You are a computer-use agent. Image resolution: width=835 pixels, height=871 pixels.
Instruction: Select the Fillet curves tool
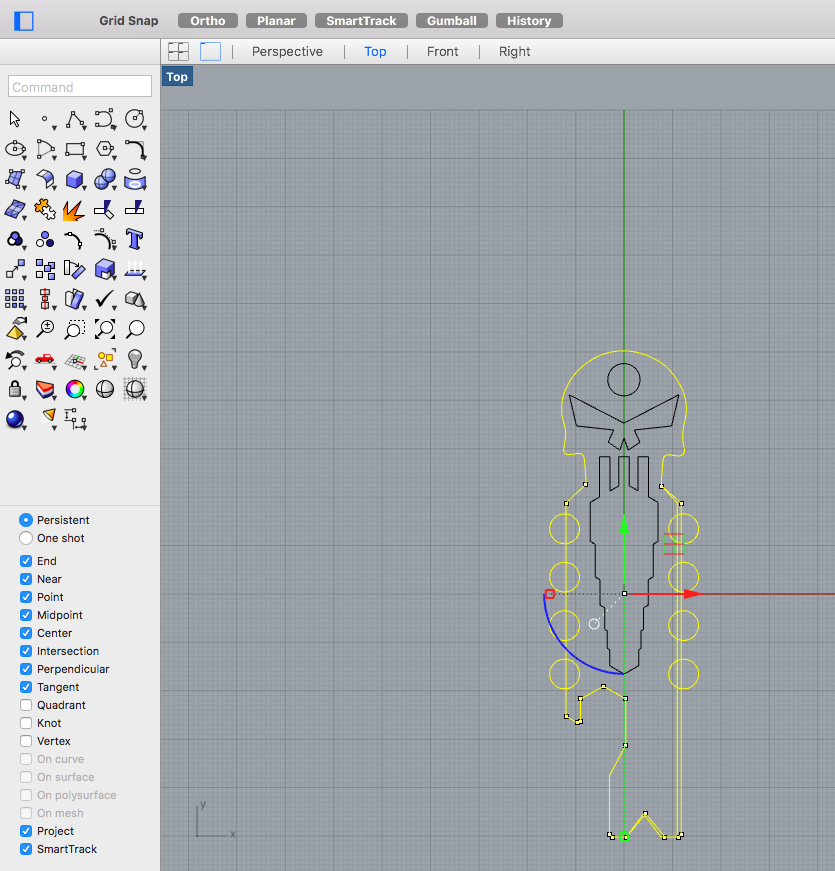click(134, 149)
